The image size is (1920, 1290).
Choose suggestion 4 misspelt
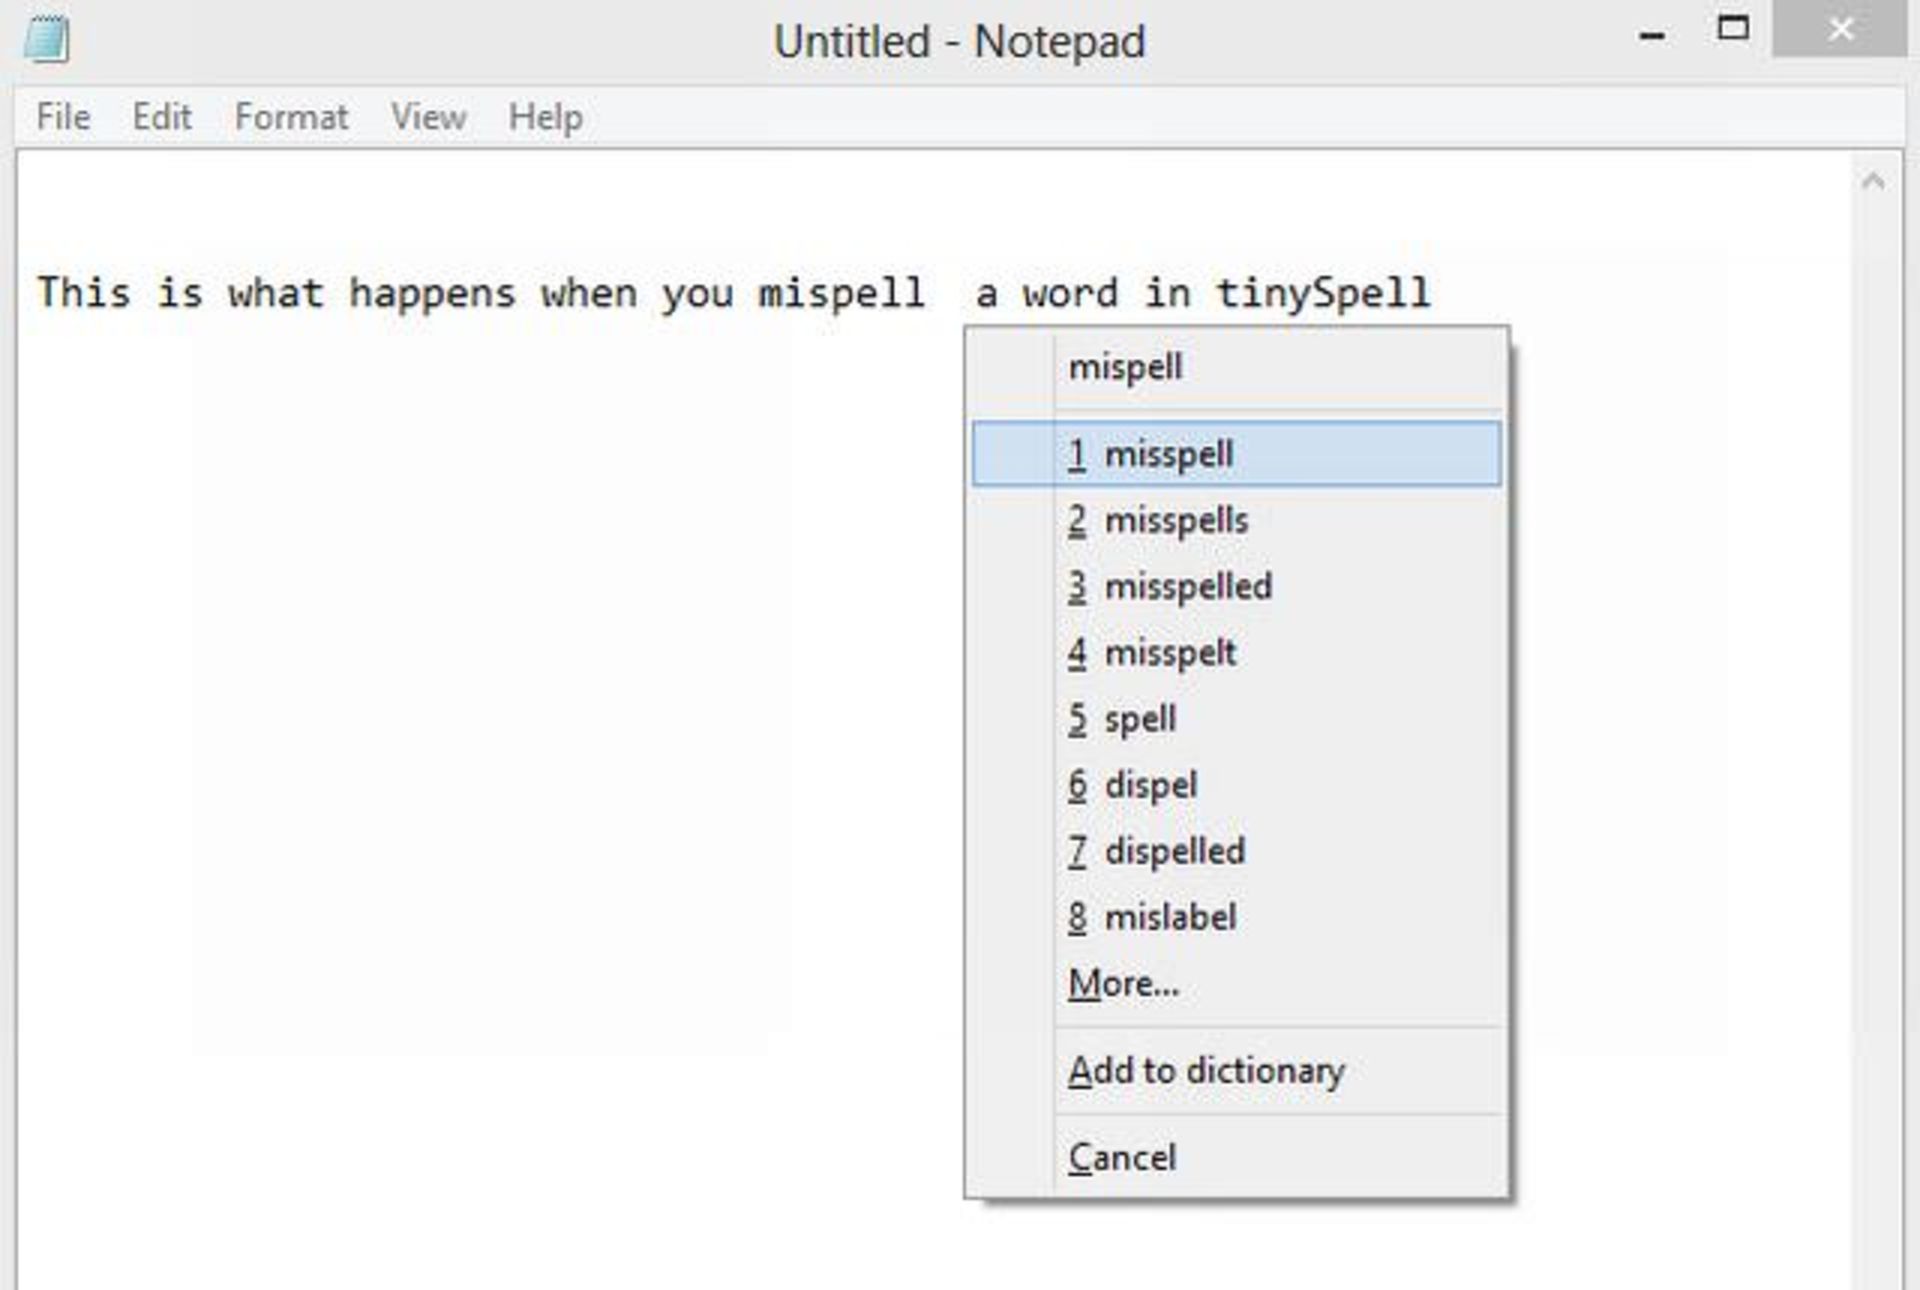point(1170,653)
